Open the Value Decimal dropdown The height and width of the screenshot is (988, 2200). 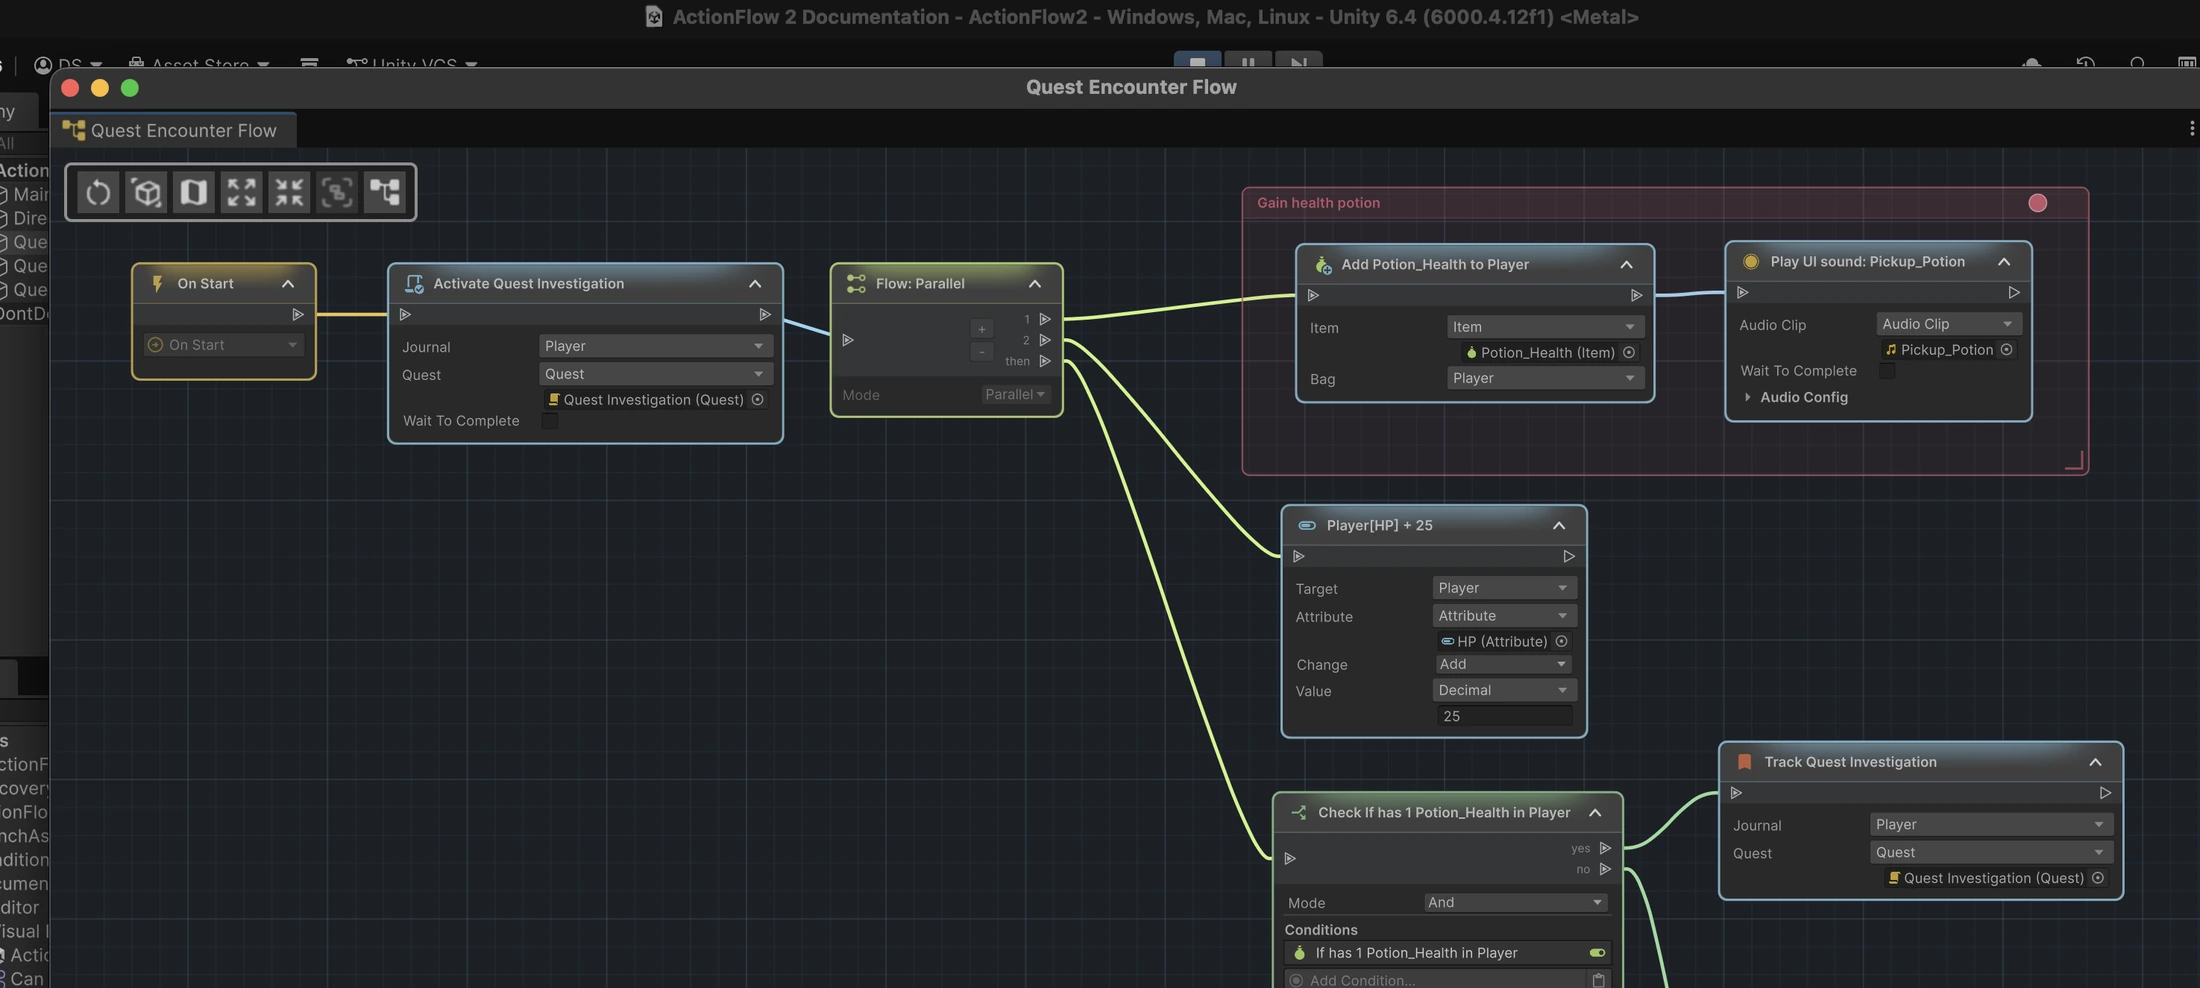[1504, 690]
